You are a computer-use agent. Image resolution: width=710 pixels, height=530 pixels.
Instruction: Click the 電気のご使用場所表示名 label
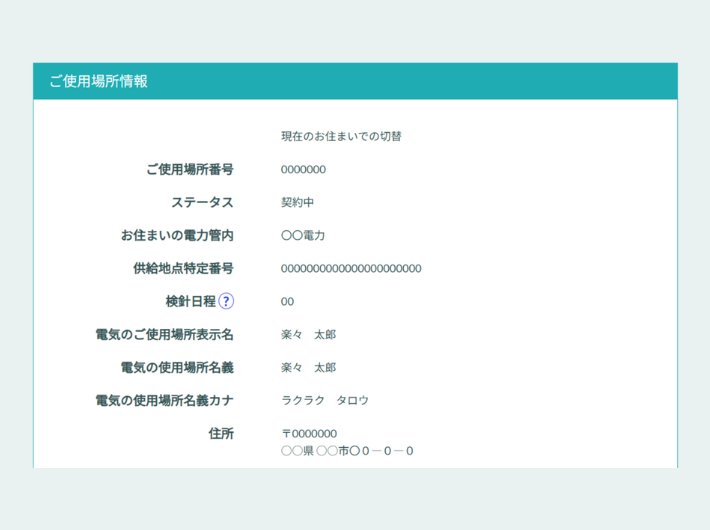[164, 335]
